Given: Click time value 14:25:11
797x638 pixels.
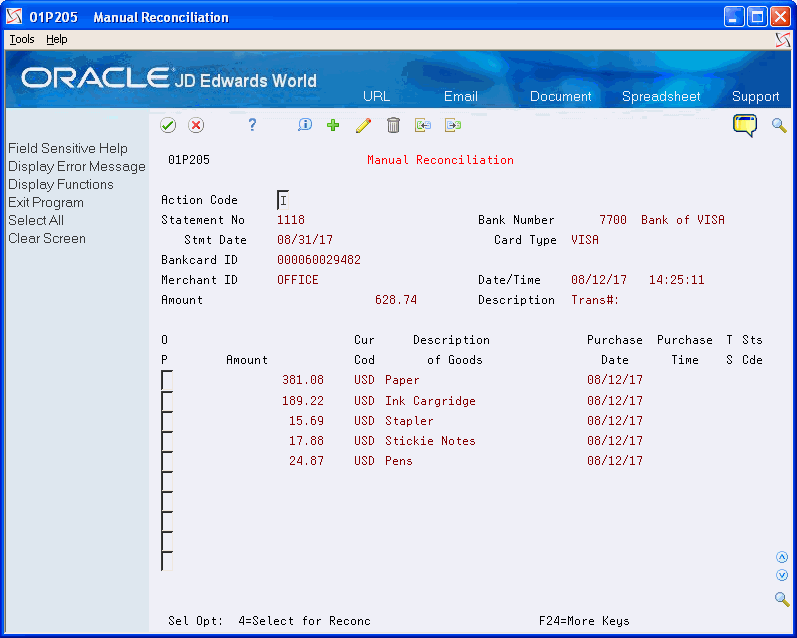Looking at the screenshot, I should click(677, 280).
